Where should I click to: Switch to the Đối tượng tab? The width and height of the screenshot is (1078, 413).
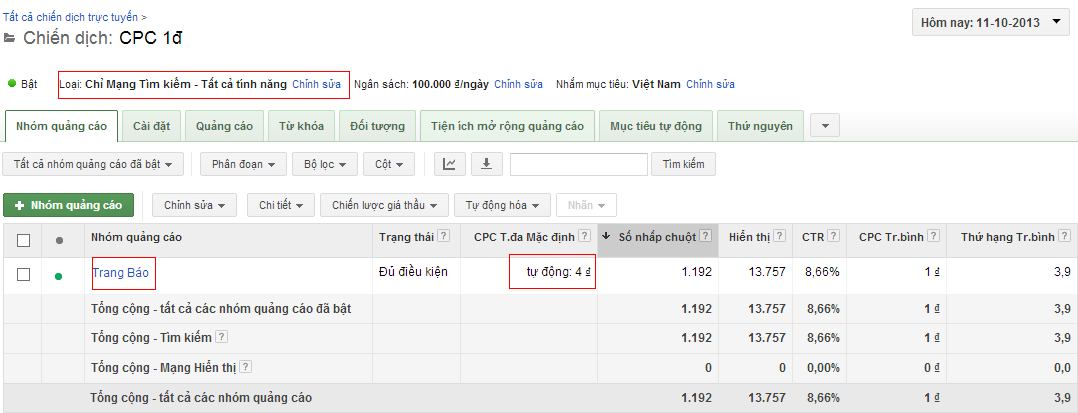[x=377, y=126]
